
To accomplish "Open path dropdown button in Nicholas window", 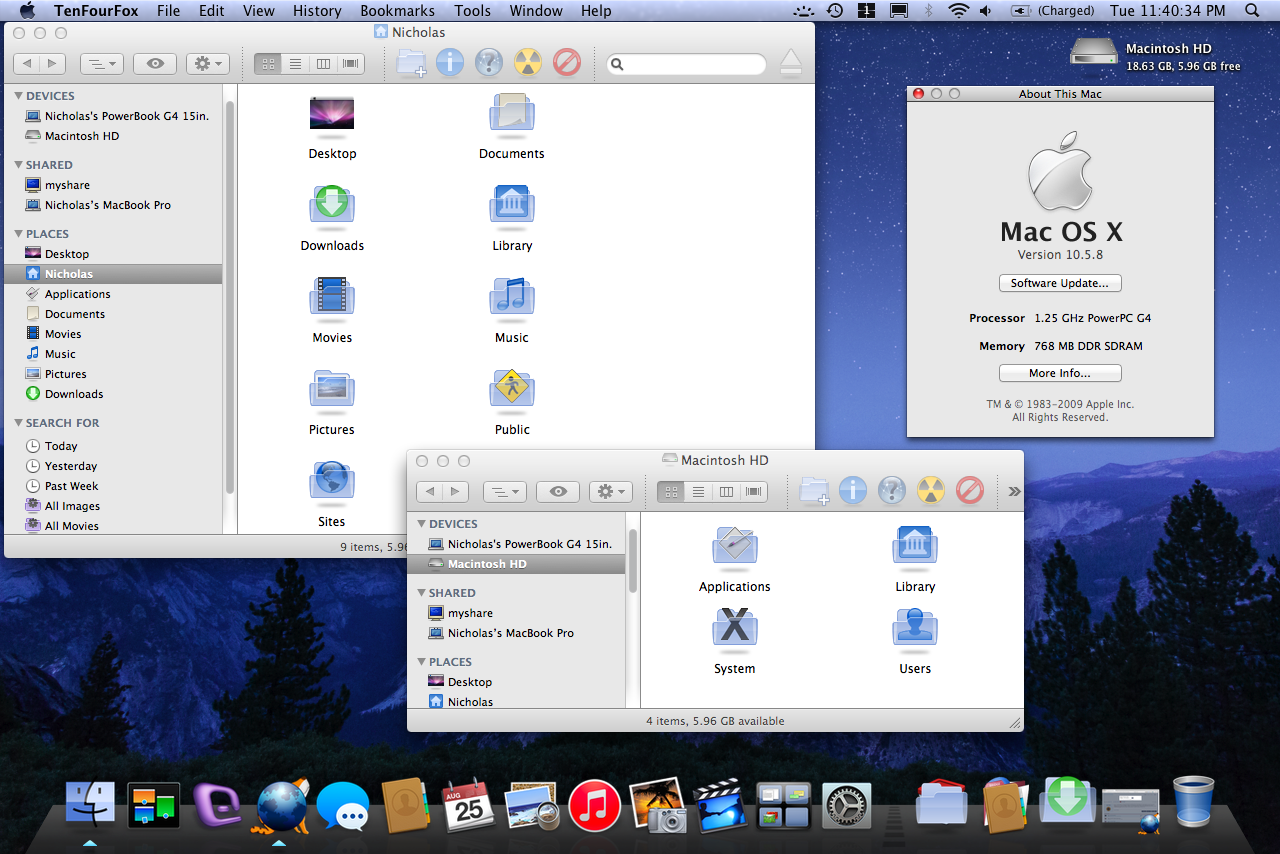I will point(102,64).
